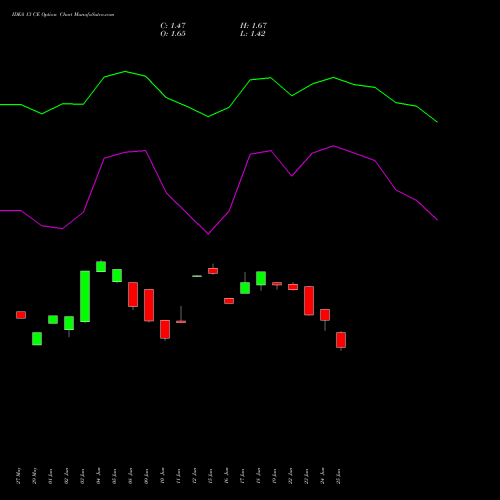The width and height of the screenshot is (500, 500).
Task: Select the 01 Jun date label
Action: 51,476
